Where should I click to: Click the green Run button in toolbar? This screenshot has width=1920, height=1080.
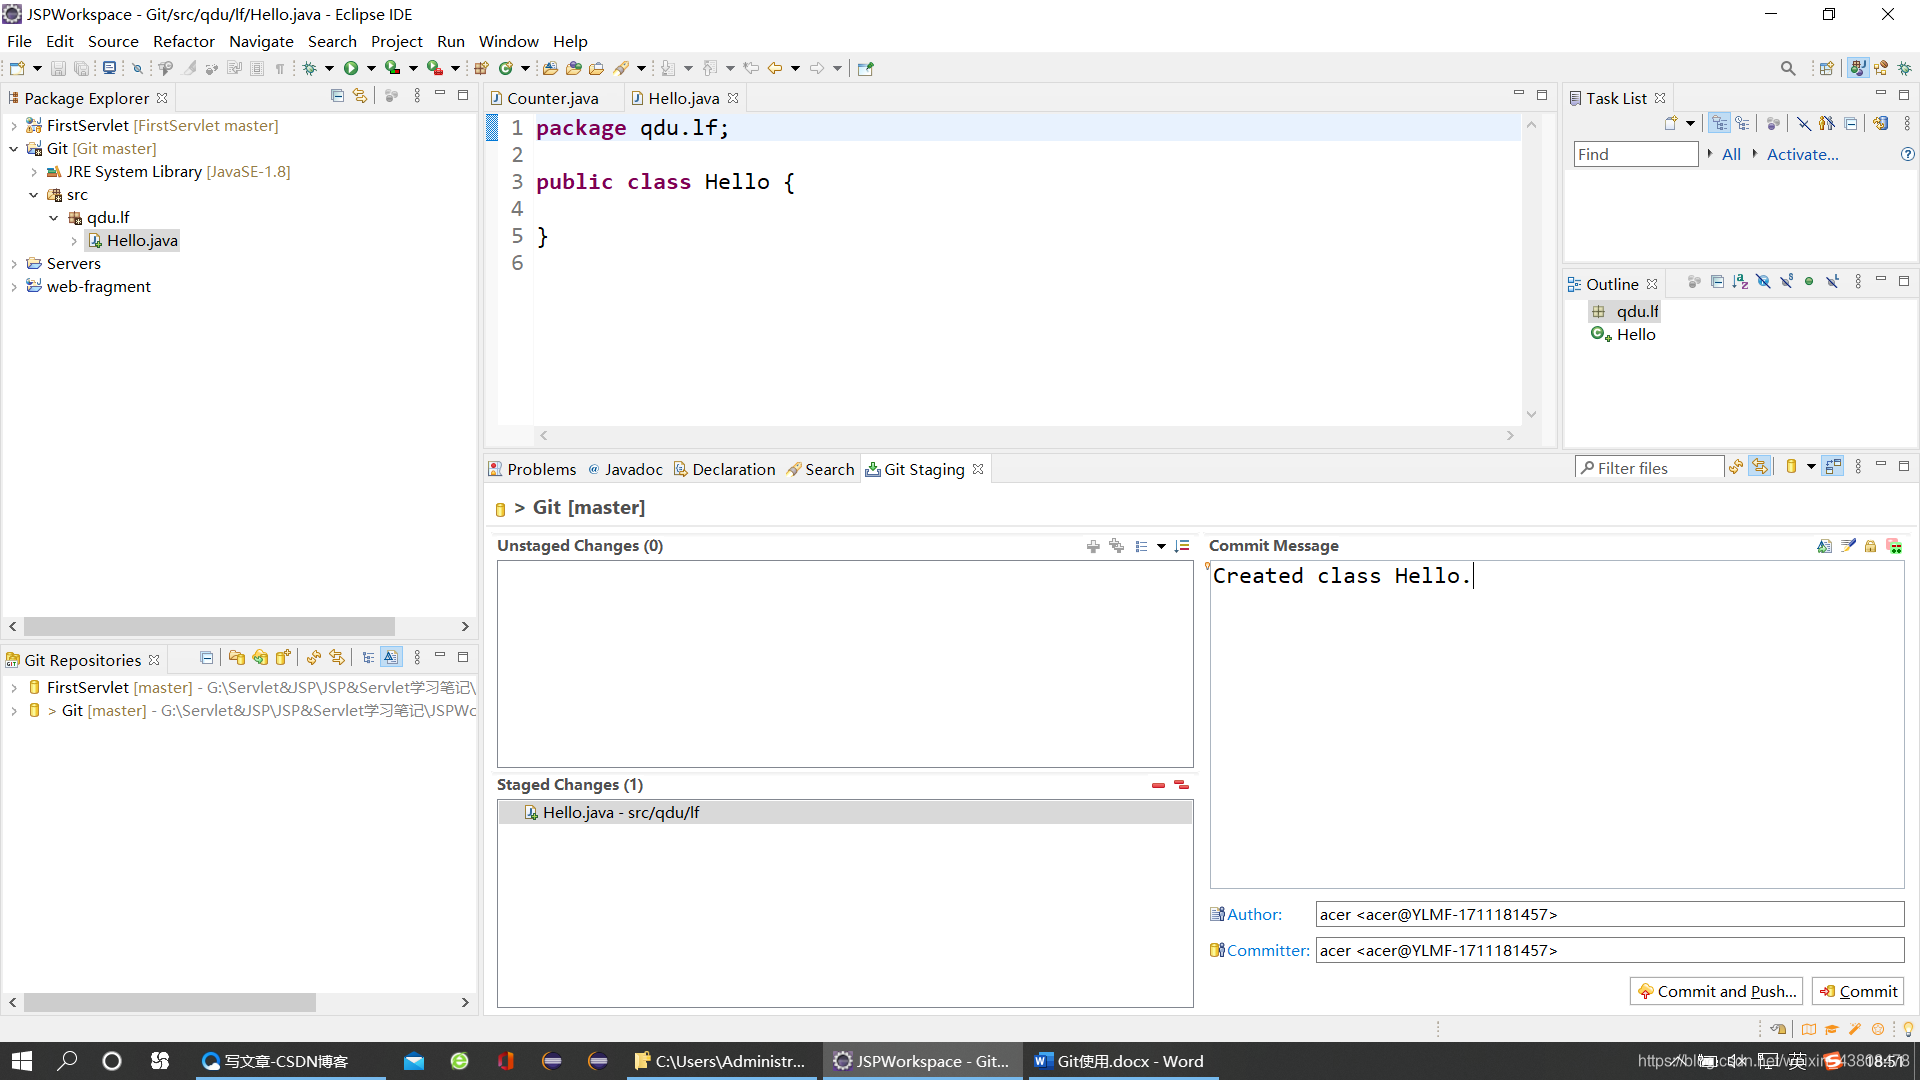351,68
